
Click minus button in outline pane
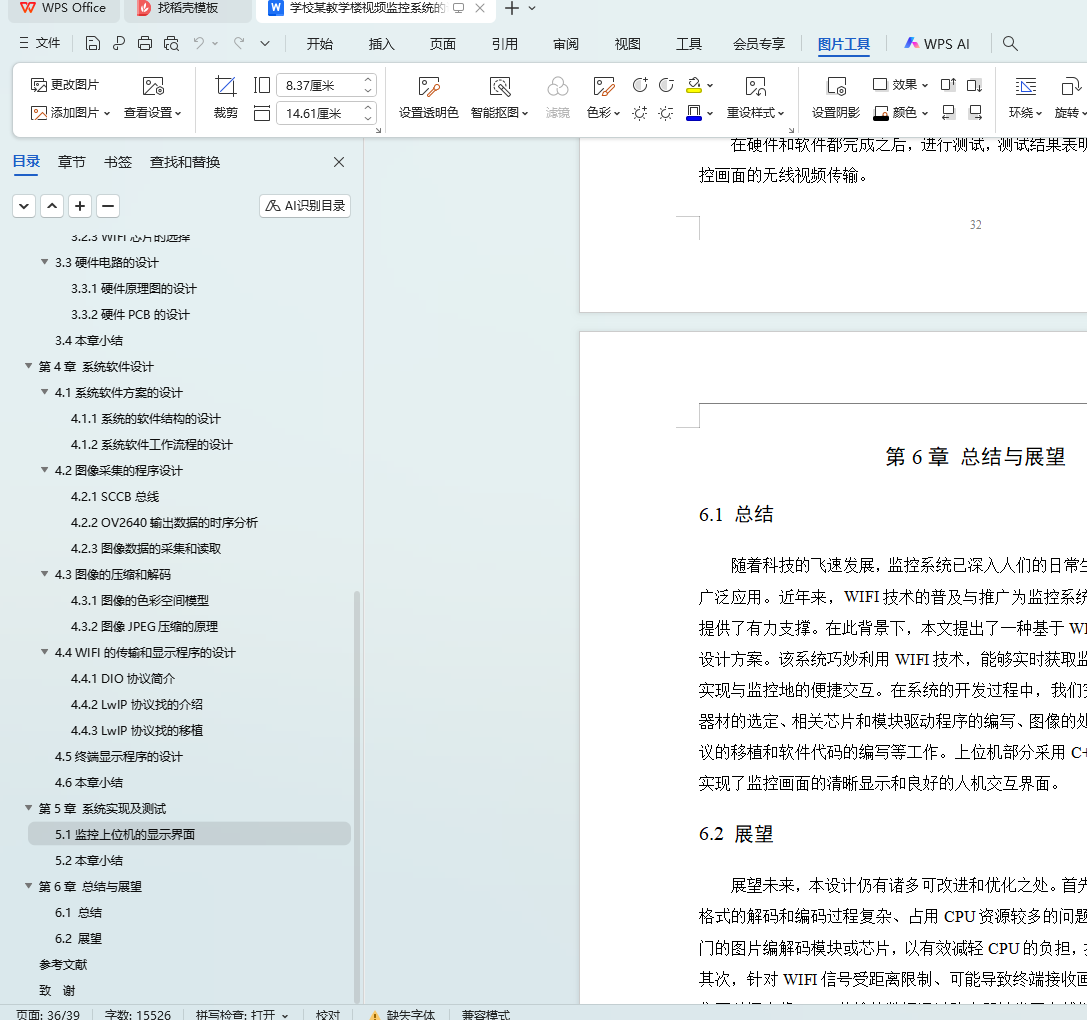(x=107, y=206)
